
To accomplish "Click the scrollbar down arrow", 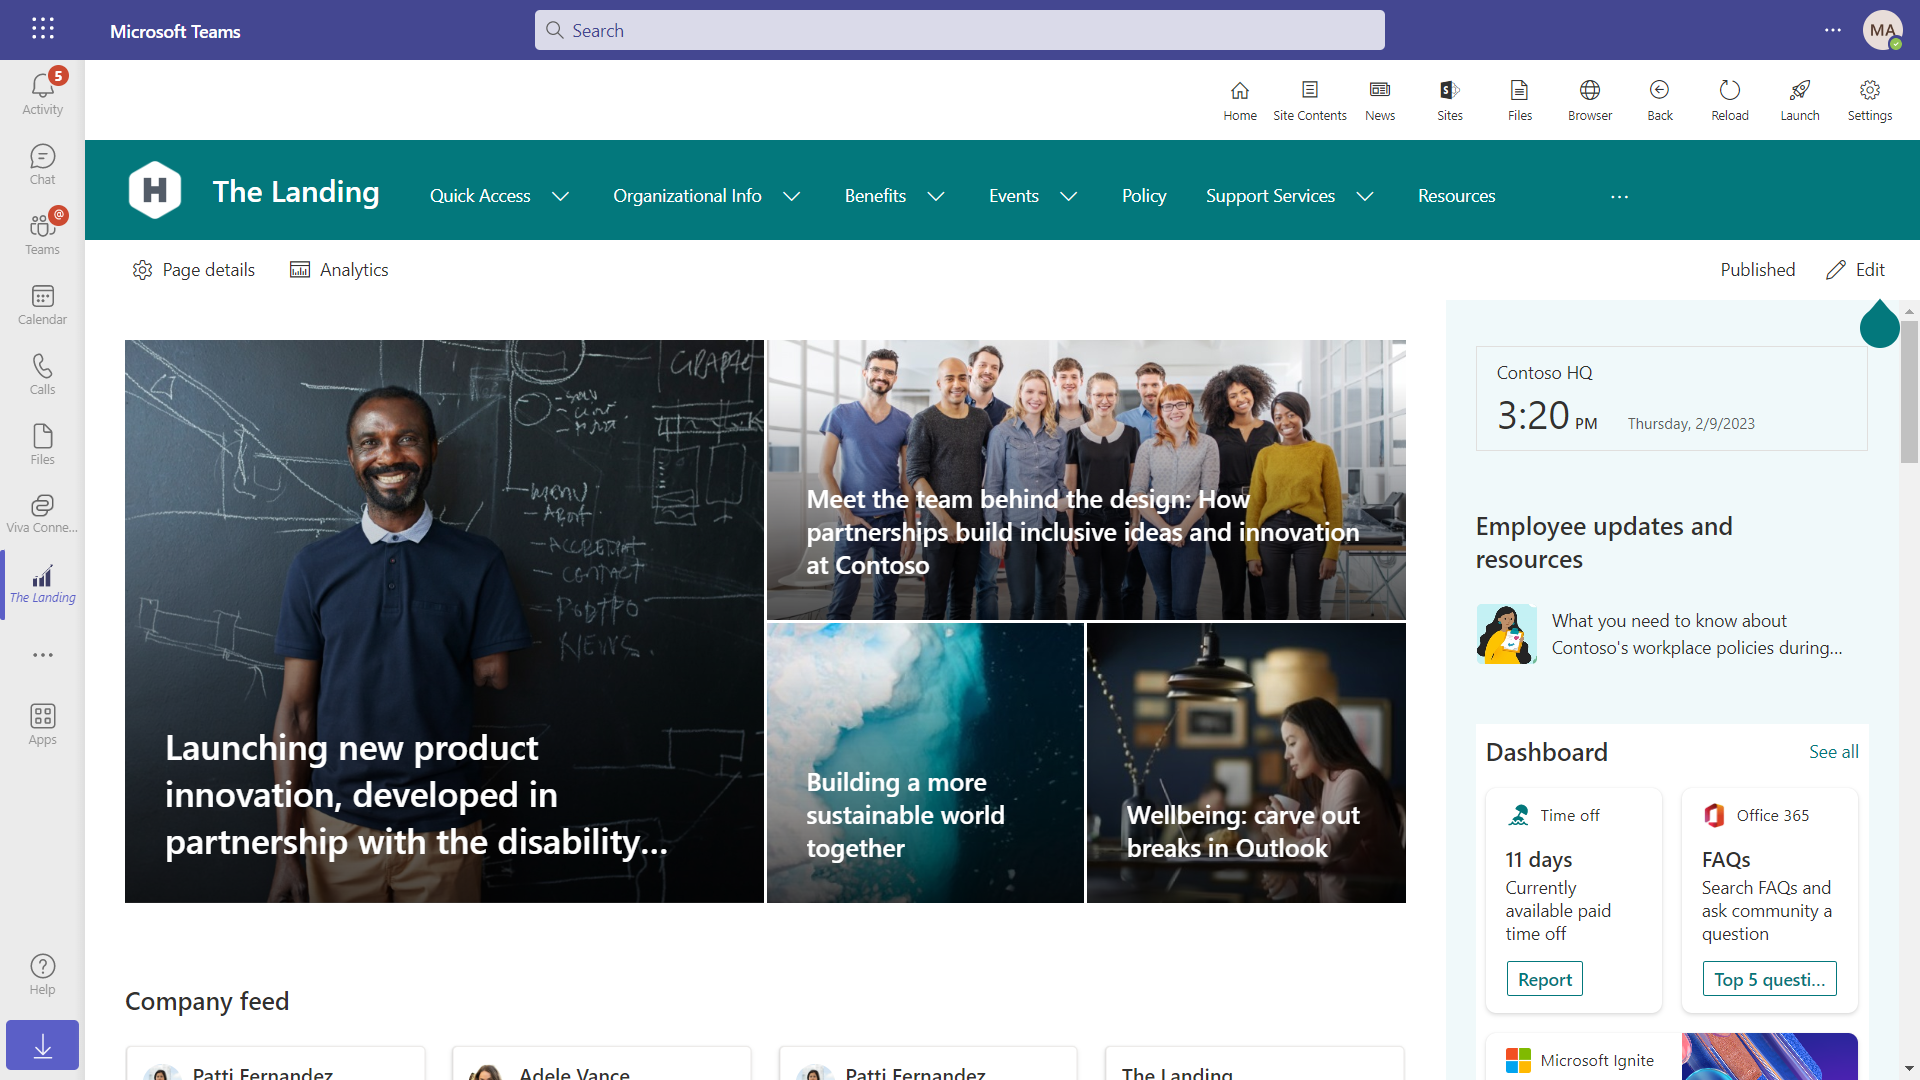I will click(x=1909, y=1069).
